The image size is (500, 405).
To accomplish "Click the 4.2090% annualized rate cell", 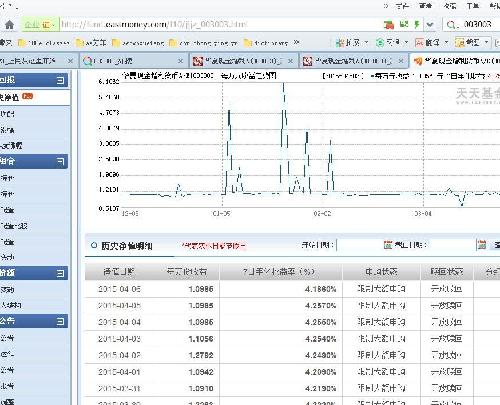I will [320, 372].
